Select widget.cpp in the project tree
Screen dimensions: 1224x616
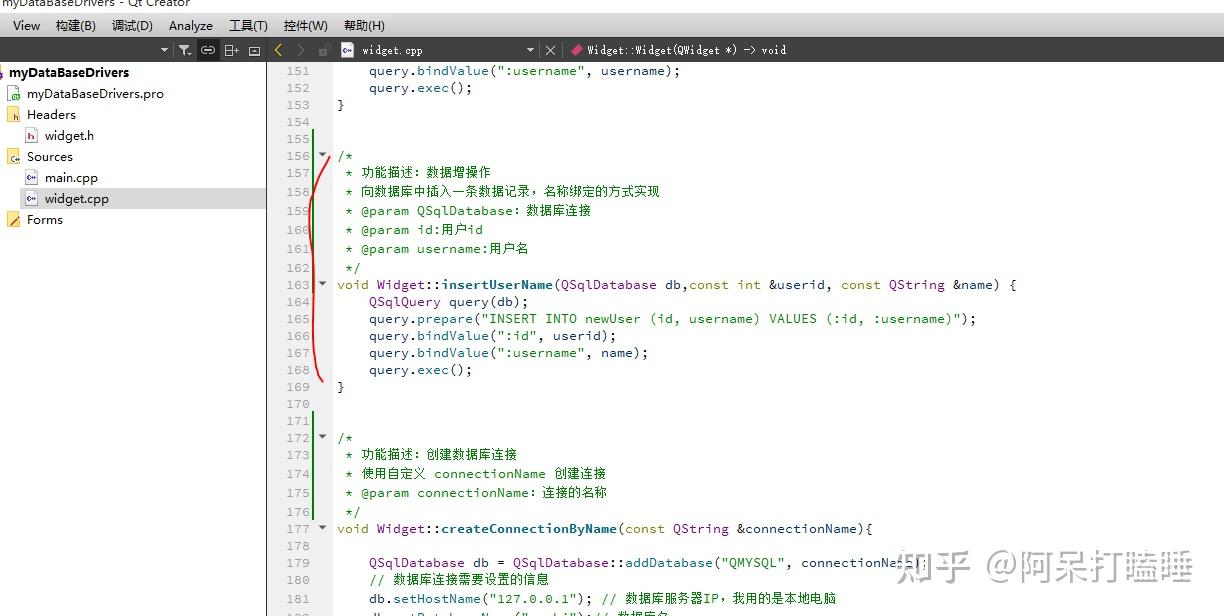point(76,198)
